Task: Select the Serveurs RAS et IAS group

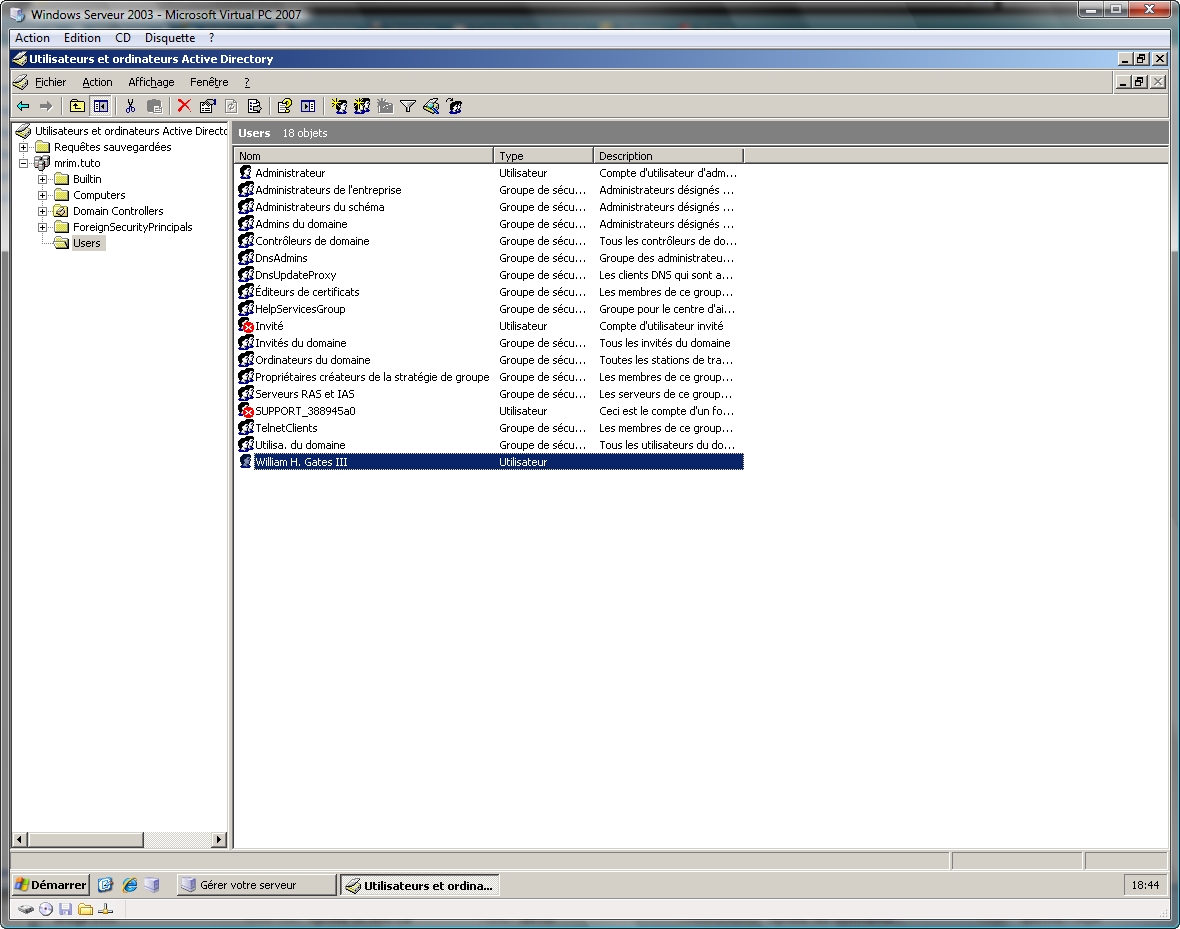Action: tap(489, 394)
